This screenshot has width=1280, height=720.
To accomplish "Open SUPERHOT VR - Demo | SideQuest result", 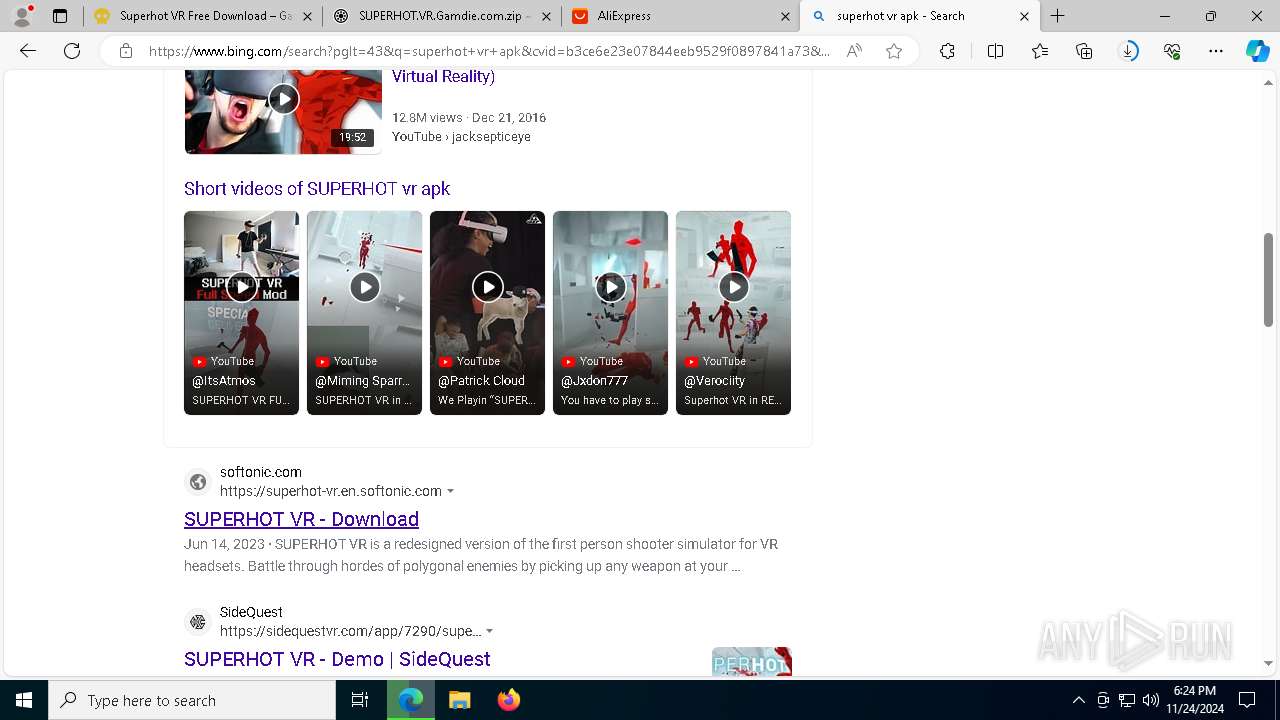I will click(337, 659).
